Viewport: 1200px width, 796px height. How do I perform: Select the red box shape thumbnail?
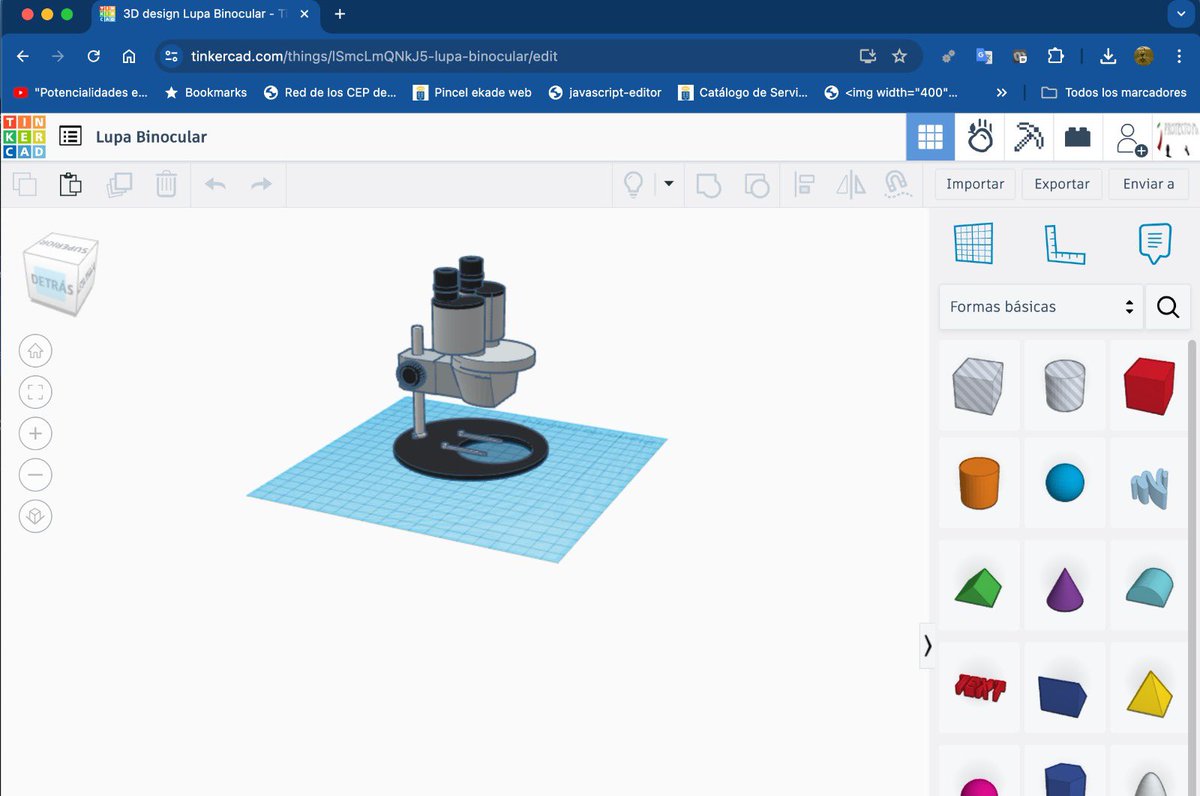pos(1148,384)
